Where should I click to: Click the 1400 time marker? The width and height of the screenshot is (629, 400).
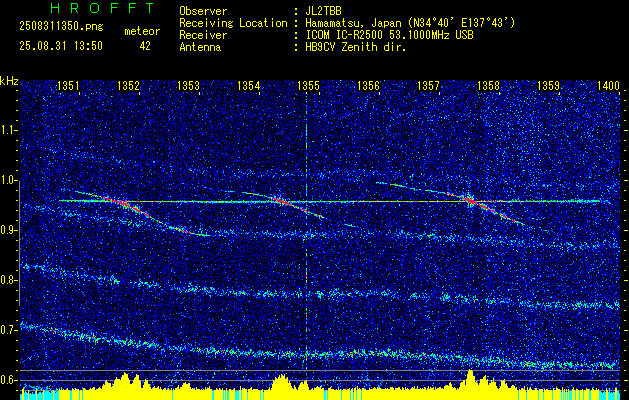point(609,85)
